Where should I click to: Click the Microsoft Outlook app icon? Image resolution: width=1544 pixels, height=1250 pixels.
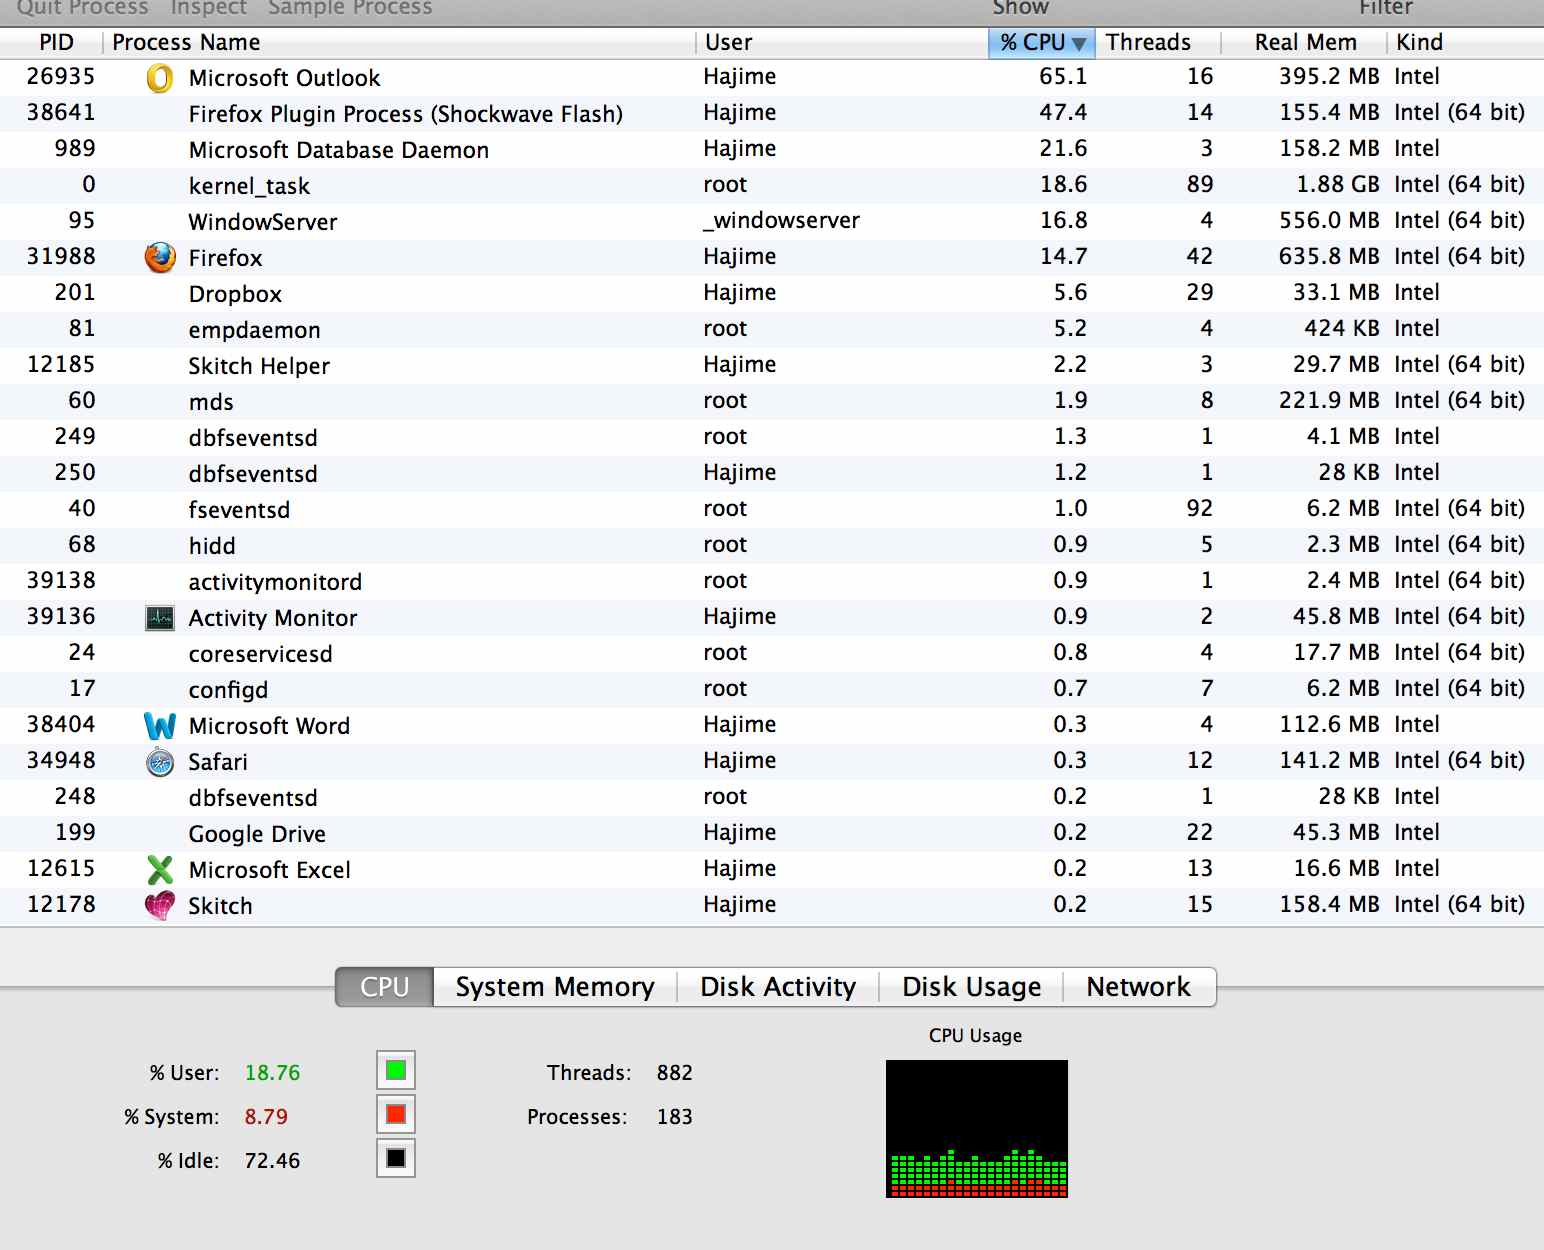160,78
